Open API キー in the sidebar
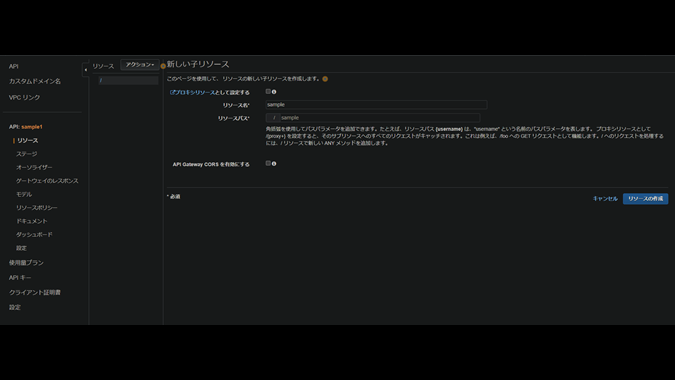Screen dimensions: 675x380 (20, 278)
